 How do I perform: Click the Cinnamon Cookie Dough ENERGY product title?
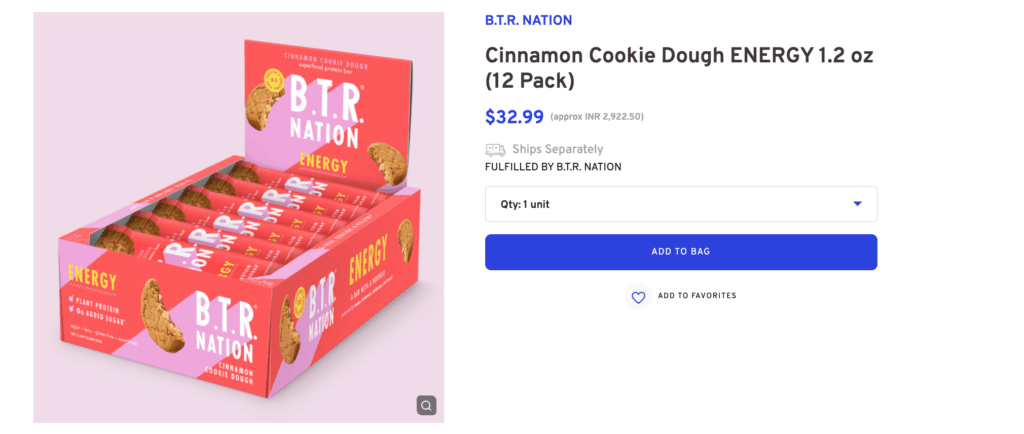[x=679, y=68]
